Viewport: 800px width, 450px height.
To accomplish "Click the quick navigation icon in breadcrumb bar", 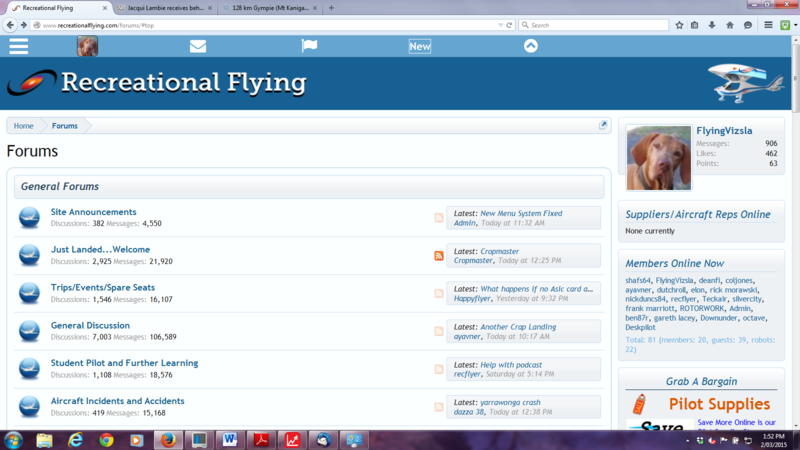I will [603, 125].
